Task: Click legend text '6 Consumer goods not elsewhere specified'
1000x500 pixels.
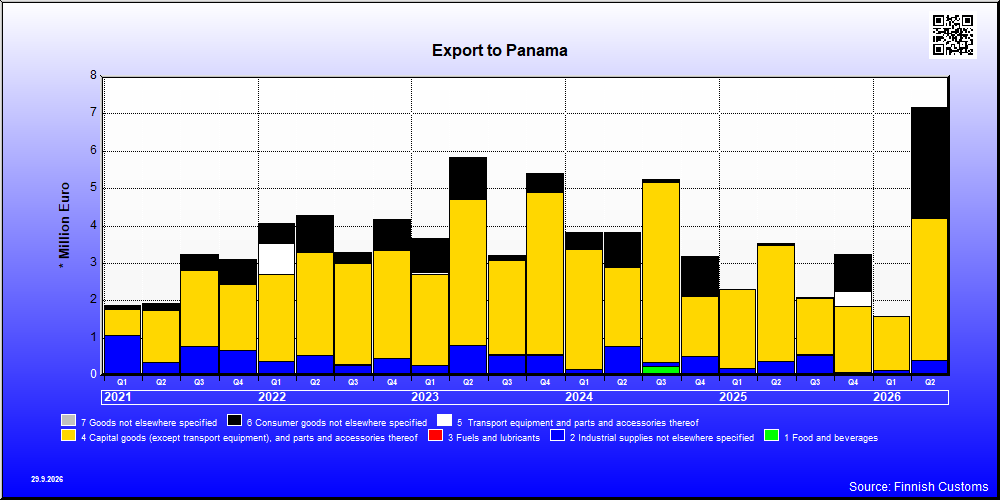Action: (x=337, y=422)
